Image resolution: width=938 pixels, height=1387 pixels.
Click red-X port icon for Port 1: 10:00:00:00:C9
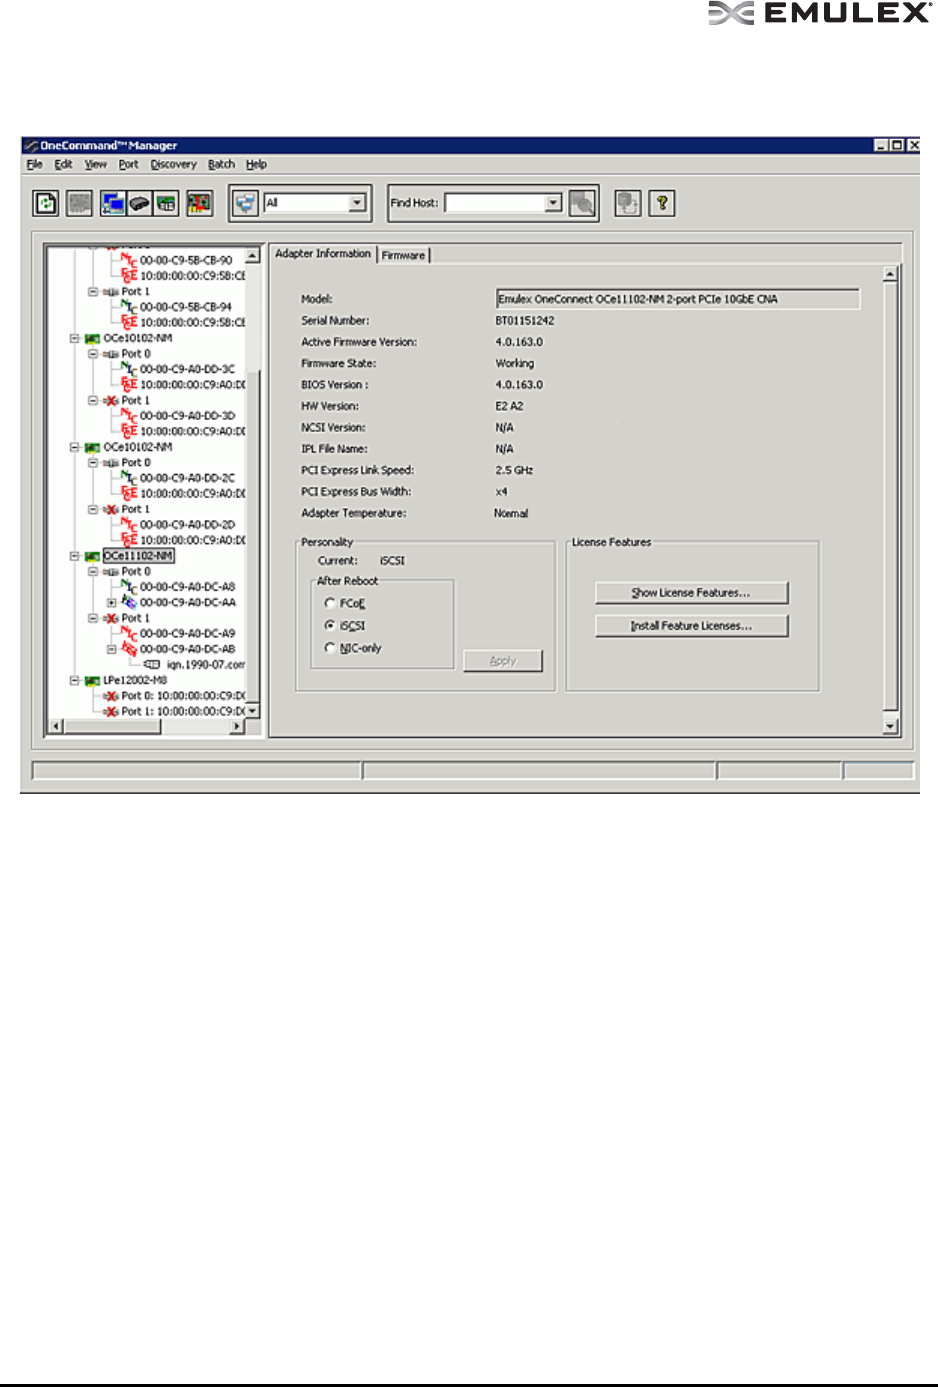pyautogui.click(x=111, y=711)
